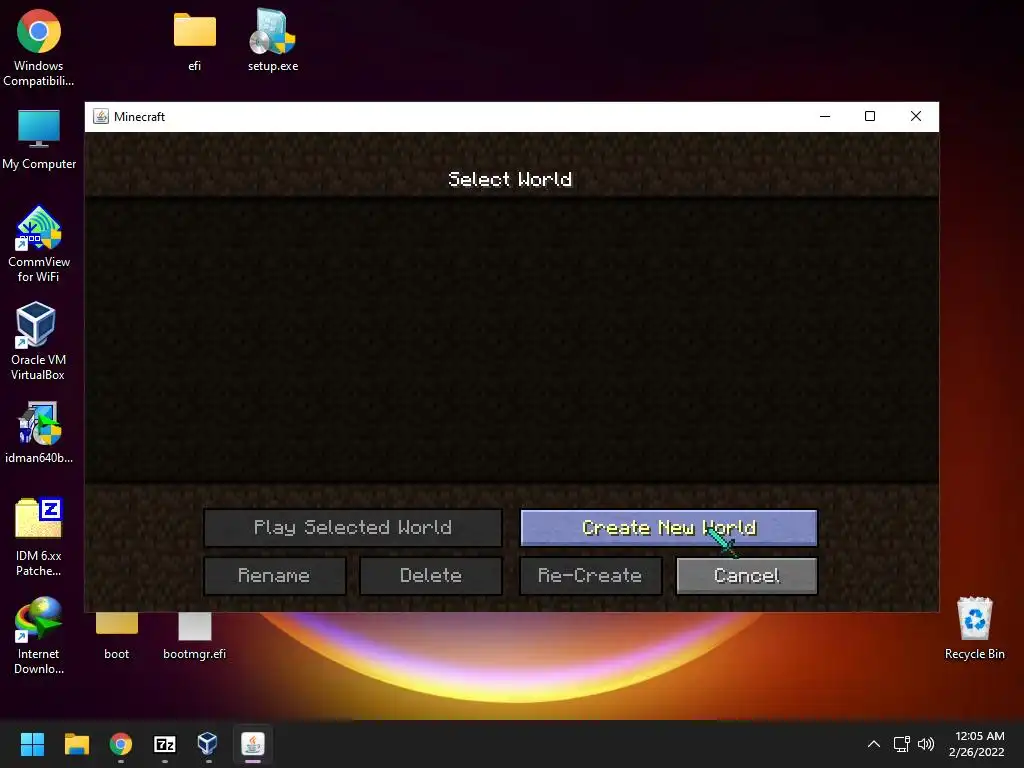Image resolution: width=1024 pixels, height=768 pixels.
Task: Select the CommView for WiFi shortcut
Action: (x=39, y=244)
